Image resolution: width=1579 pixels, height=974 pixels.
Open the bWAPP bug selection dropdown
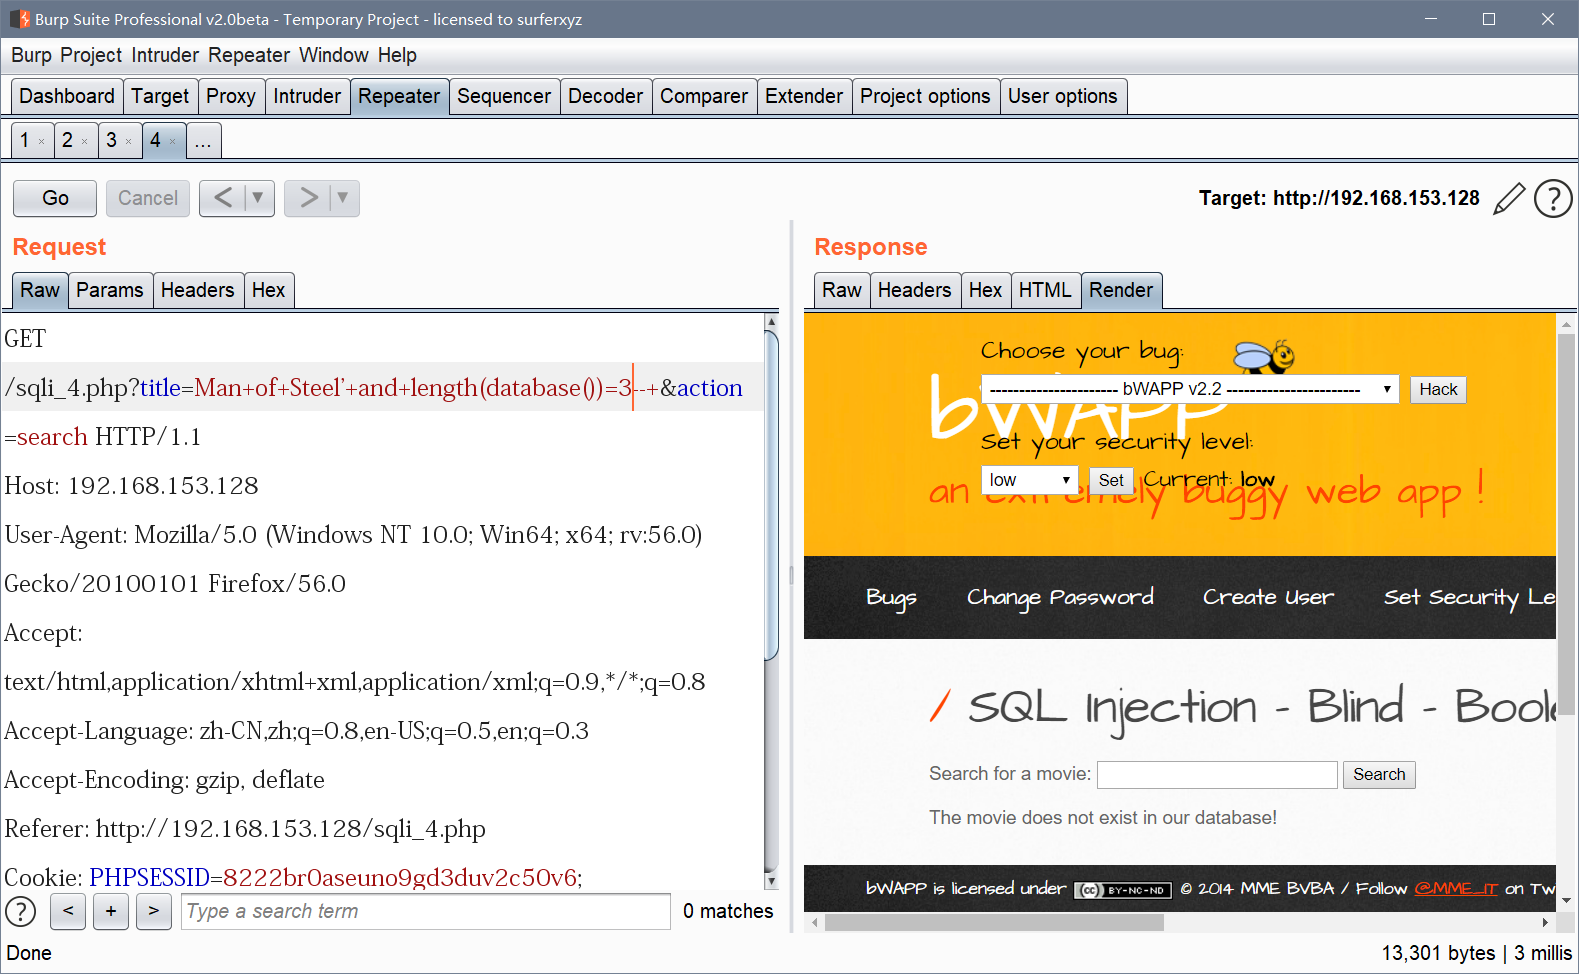coord(1190,389)
